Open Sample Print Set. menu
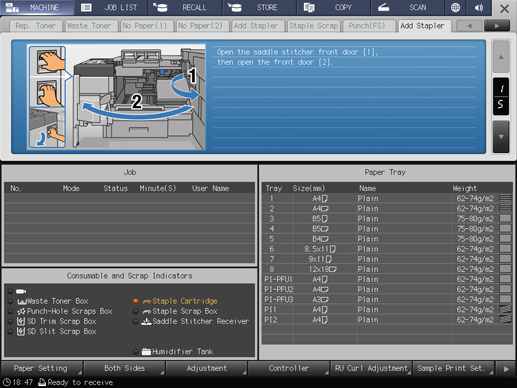 [x=453, y=368]
